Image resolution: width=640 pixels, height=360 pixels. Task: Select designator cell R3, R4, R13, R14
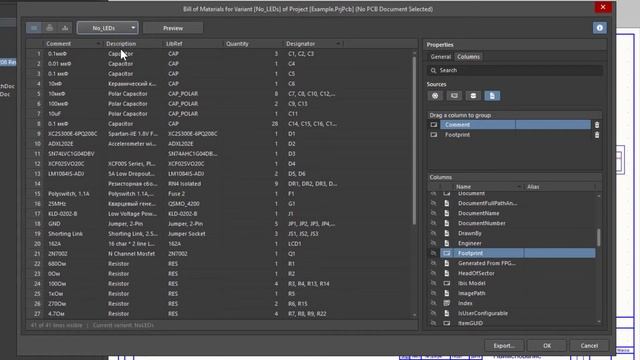(308, 284)
